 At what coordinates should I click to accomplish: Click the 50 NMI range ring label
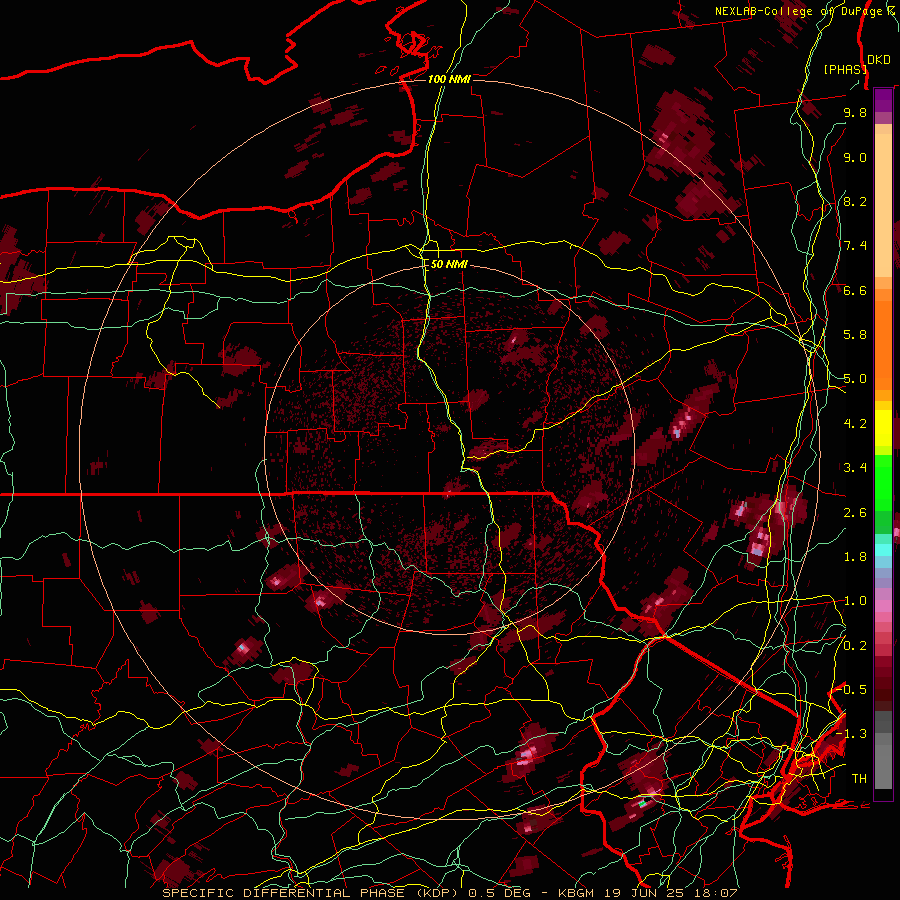pyautogui.click(x=449, y=264)
